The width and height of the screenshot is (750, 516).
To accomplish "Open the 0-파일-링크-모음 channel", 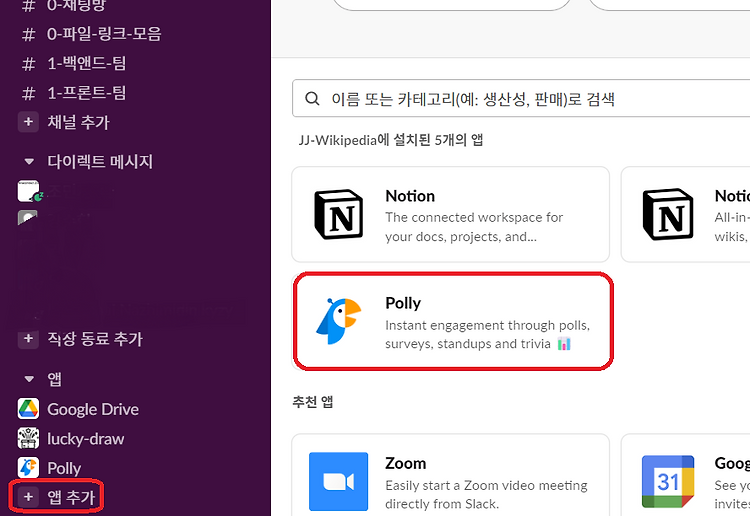I will (x=104, y=34).
